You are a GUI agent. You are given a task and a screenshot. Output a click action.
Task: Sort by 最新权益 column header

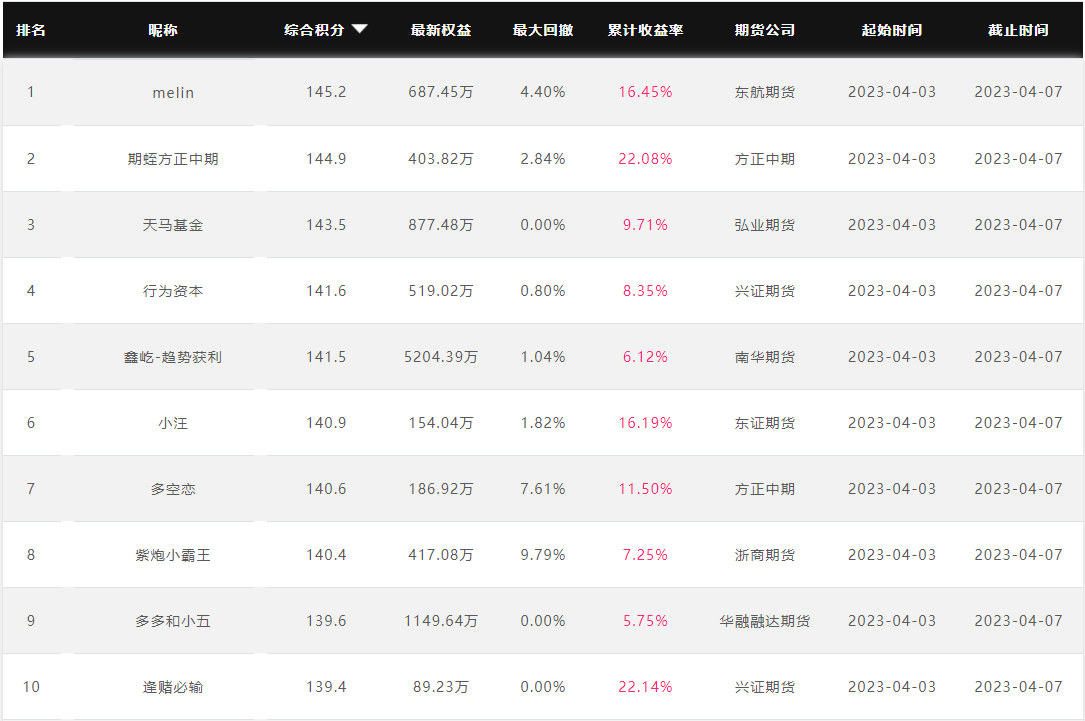tap(441, 30)
